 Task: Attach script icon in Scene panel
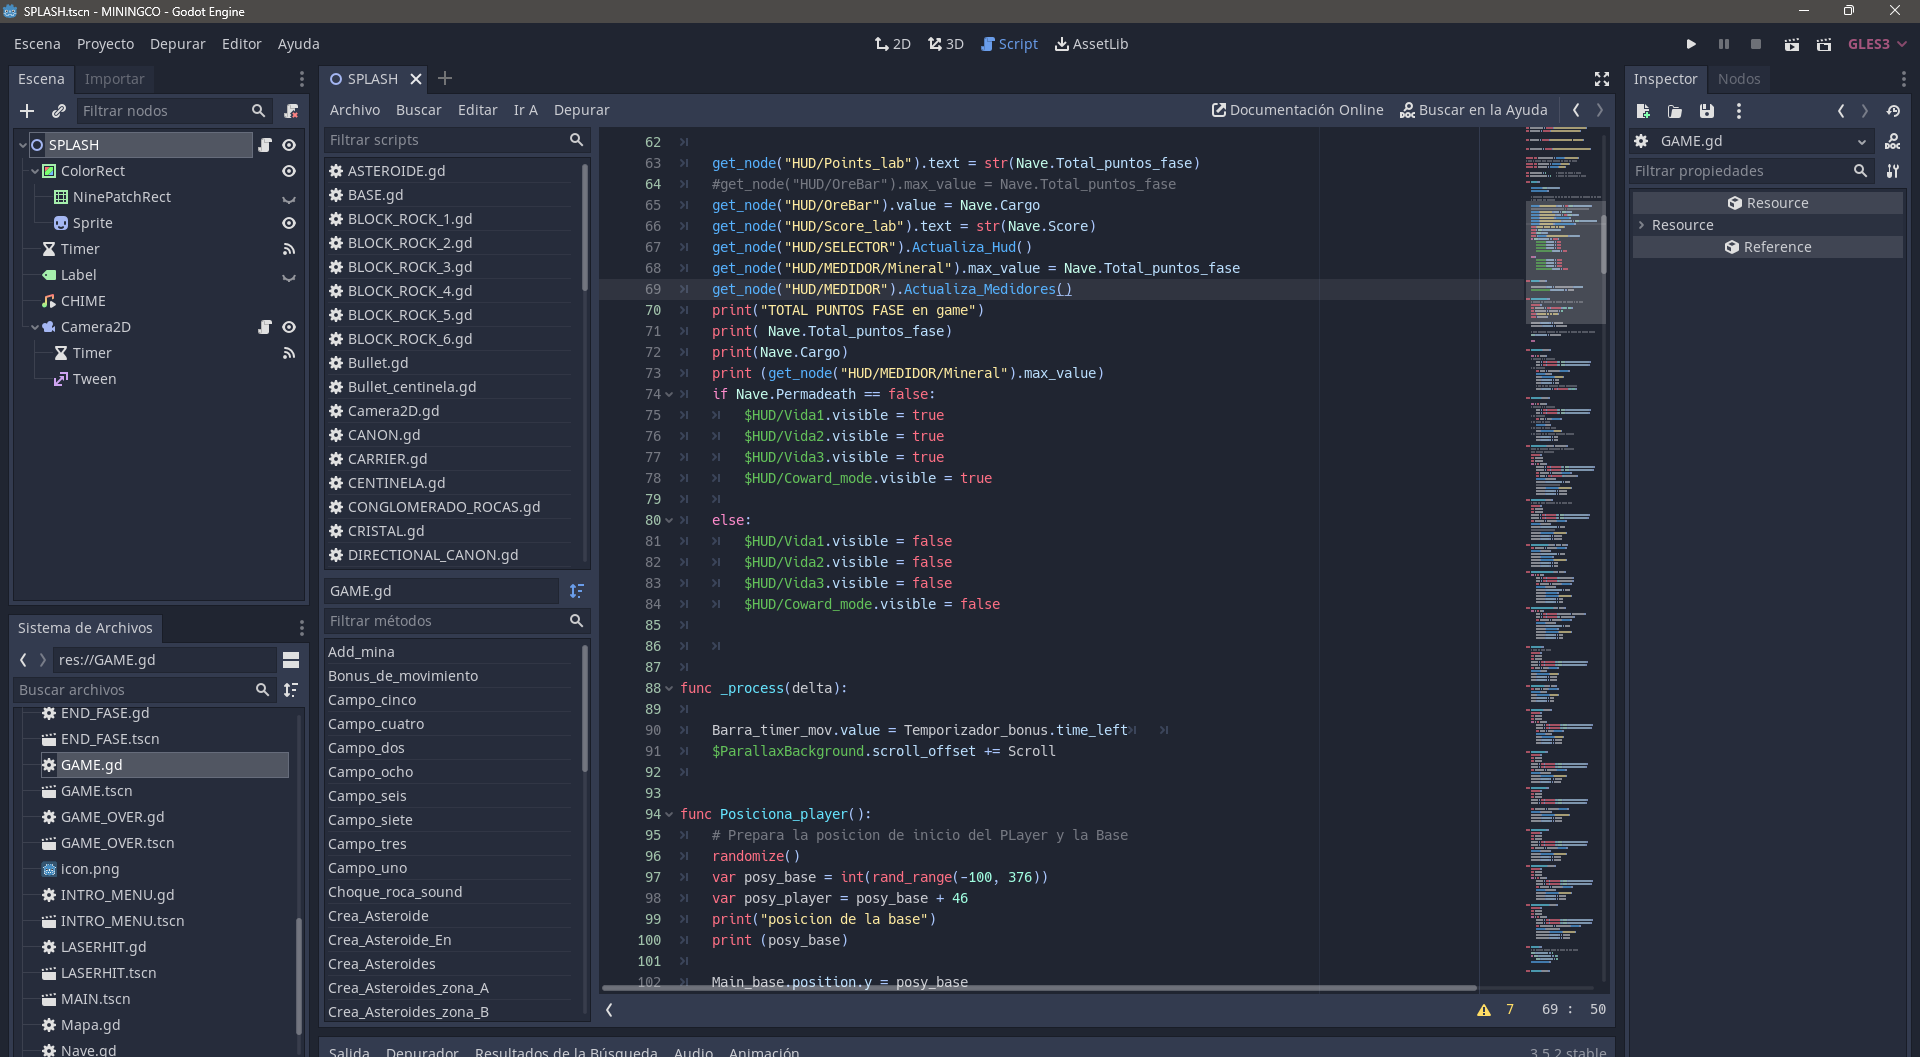(x=291, y=111)
